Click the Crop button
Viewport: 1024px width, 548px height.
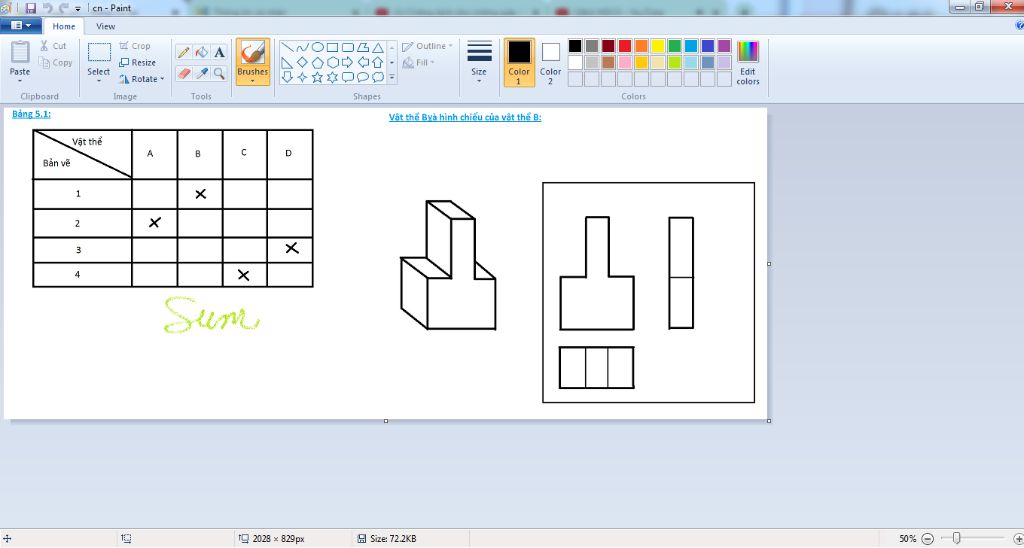[135, 46]
